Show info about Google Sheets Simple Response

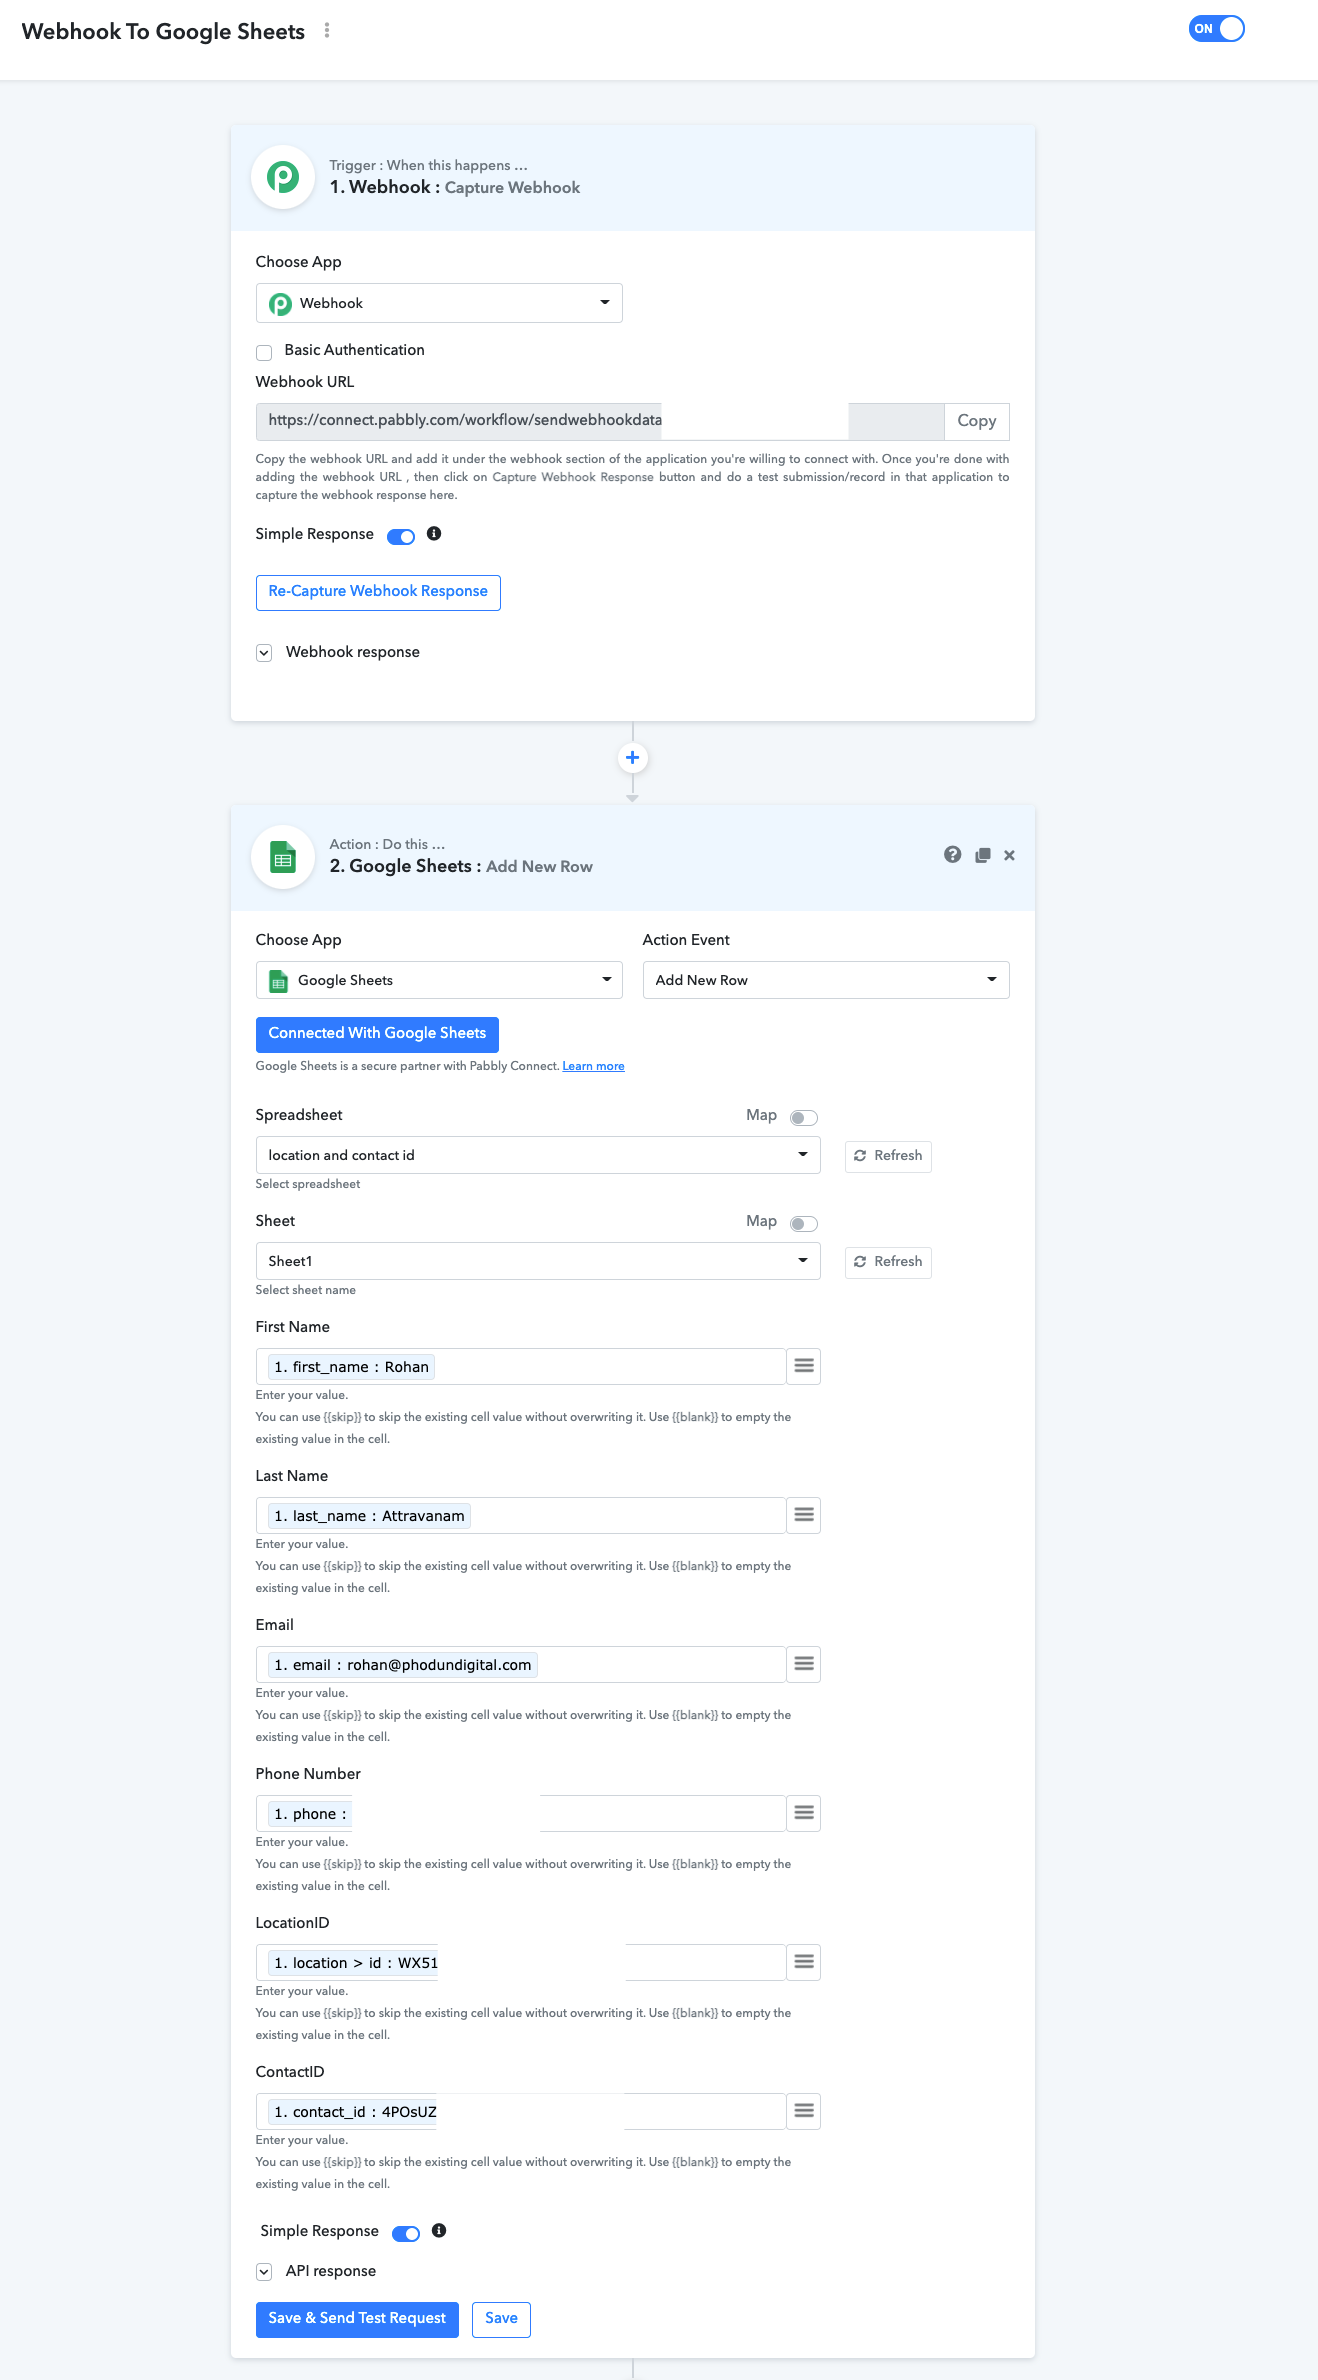coord(439,2231)
